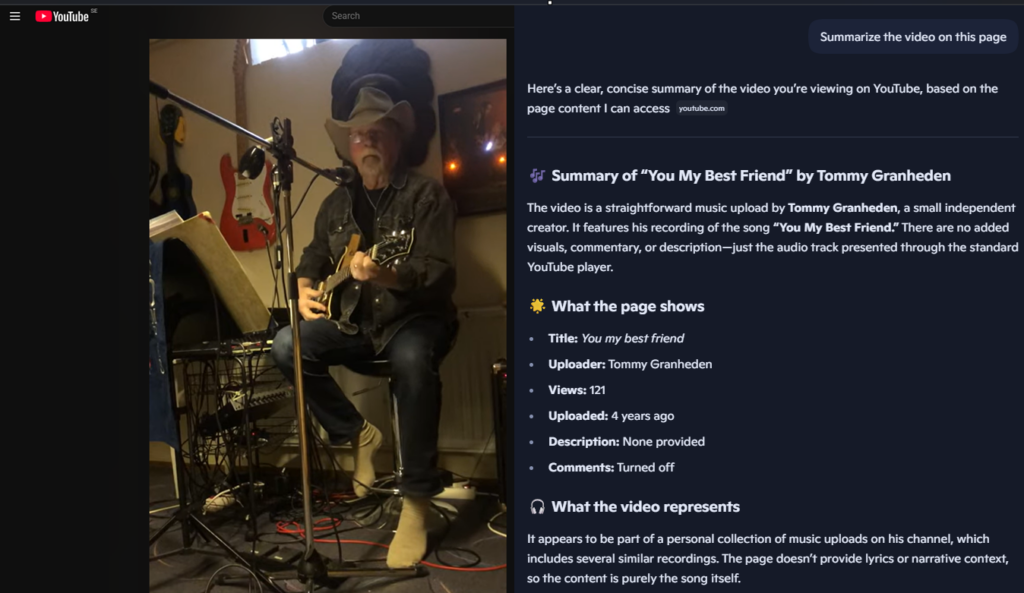Select the 'Comments: Turned off' bullet
Viewport: 1024px width, 593px height.
611,468
